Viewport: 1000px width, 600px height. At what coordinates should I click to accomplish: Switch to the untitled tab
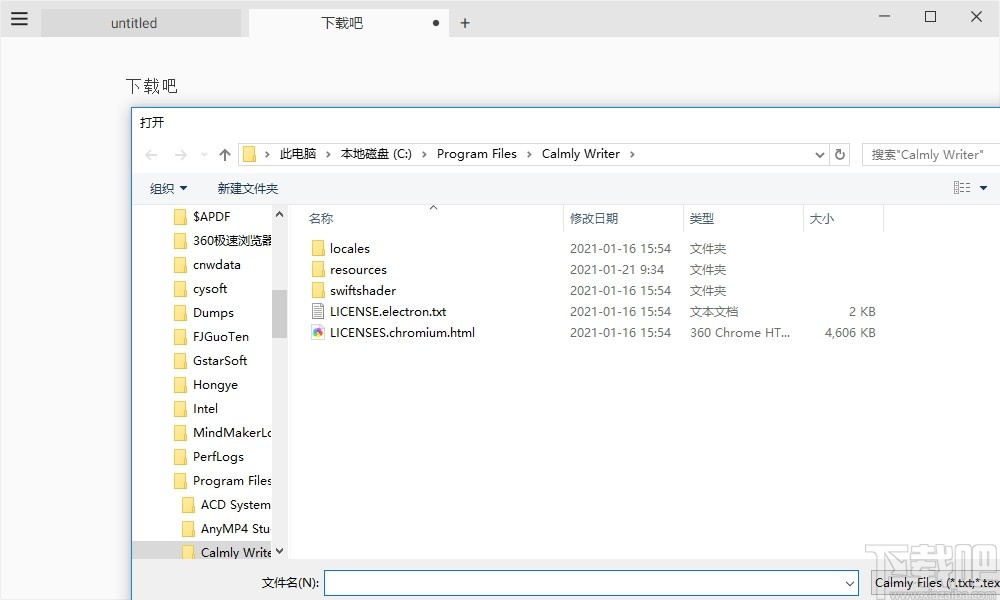(141, 23)
